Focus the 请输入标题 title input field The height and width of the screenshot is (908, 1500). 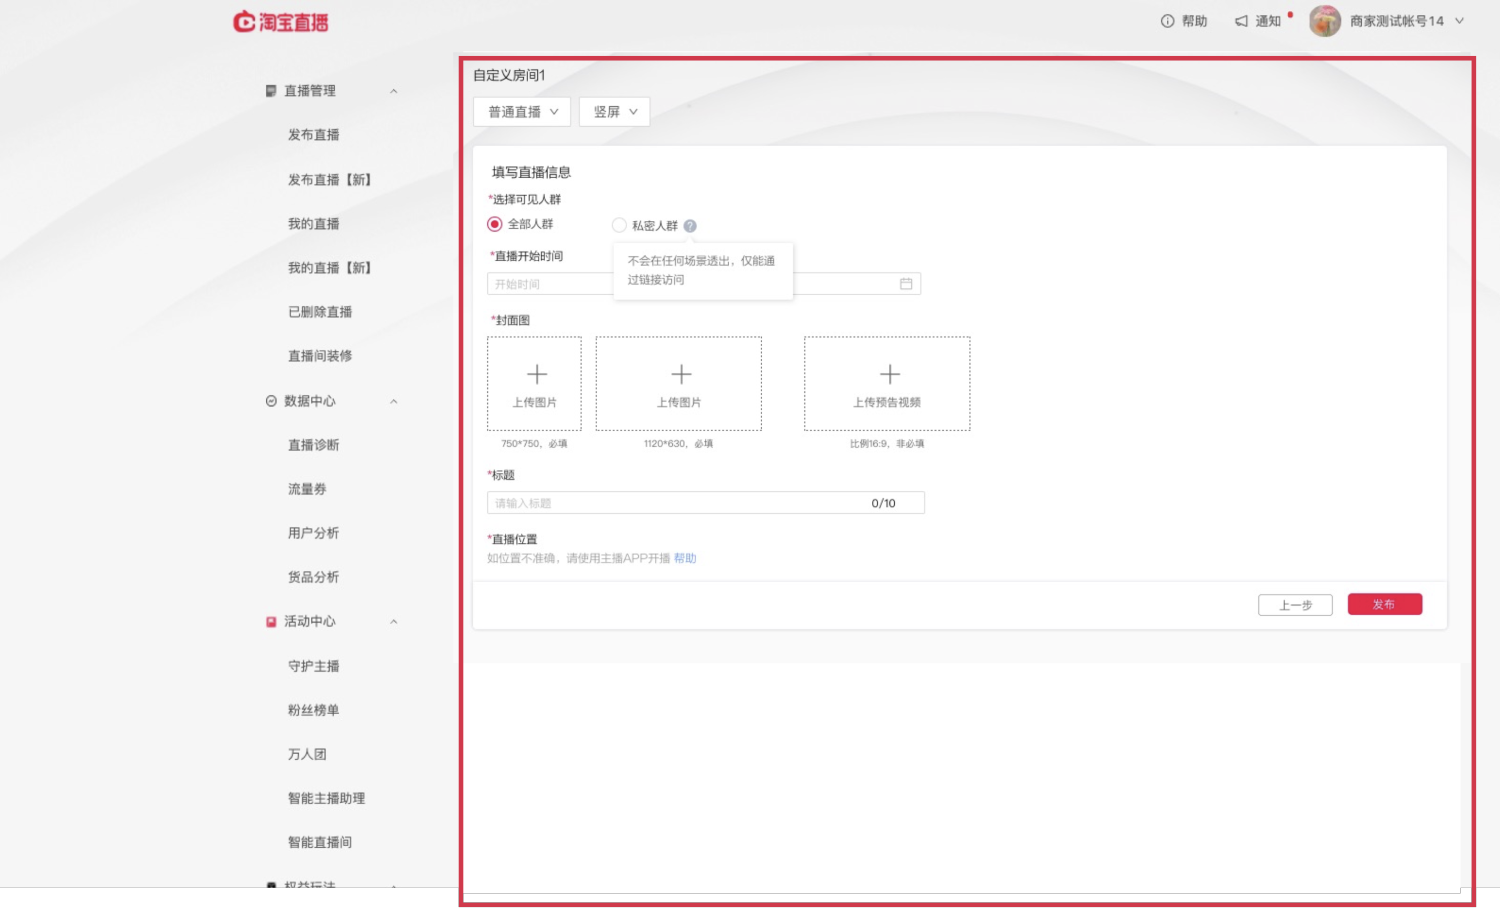click(x=706, y=503)
